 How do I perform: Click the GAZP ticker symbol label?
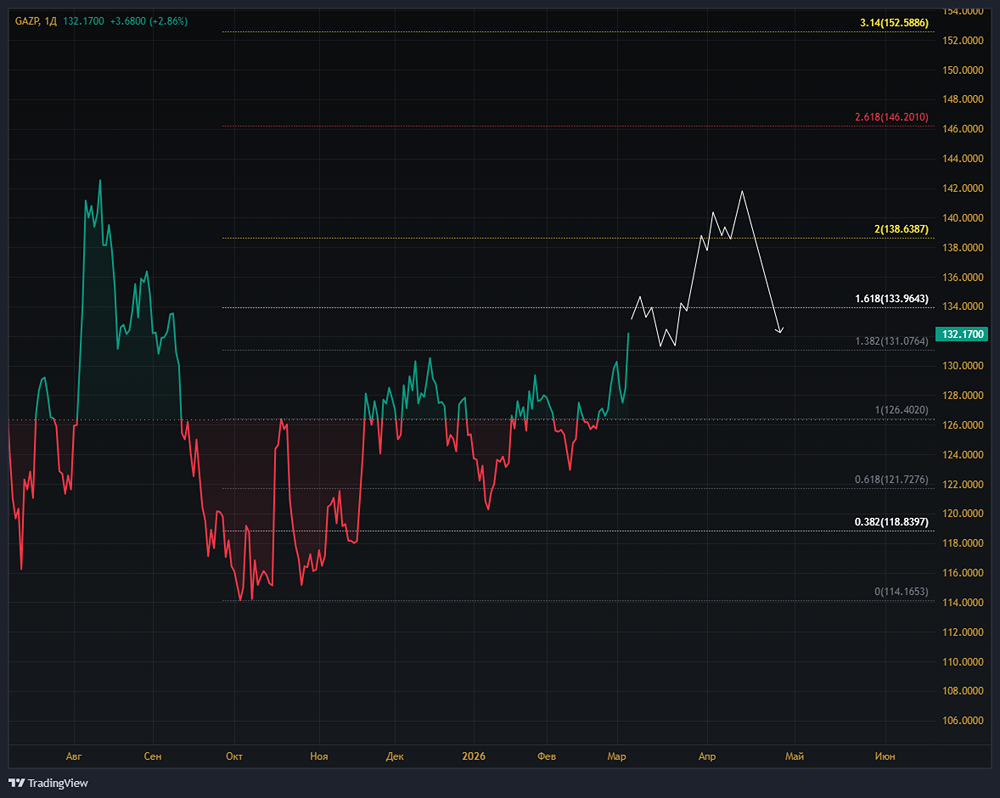click(27, 21)
